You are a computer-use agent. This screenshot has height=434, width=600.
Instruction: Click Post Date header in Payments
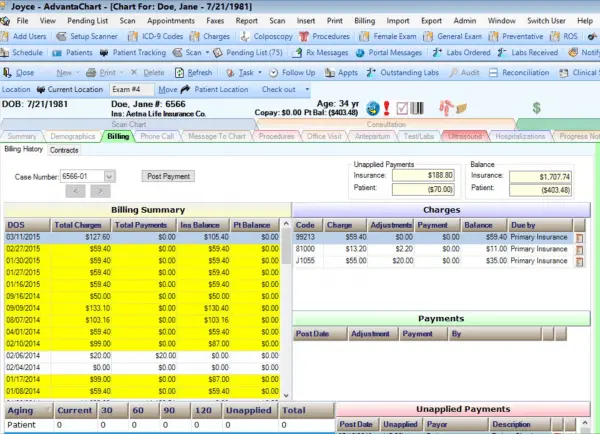pos(320,334)
